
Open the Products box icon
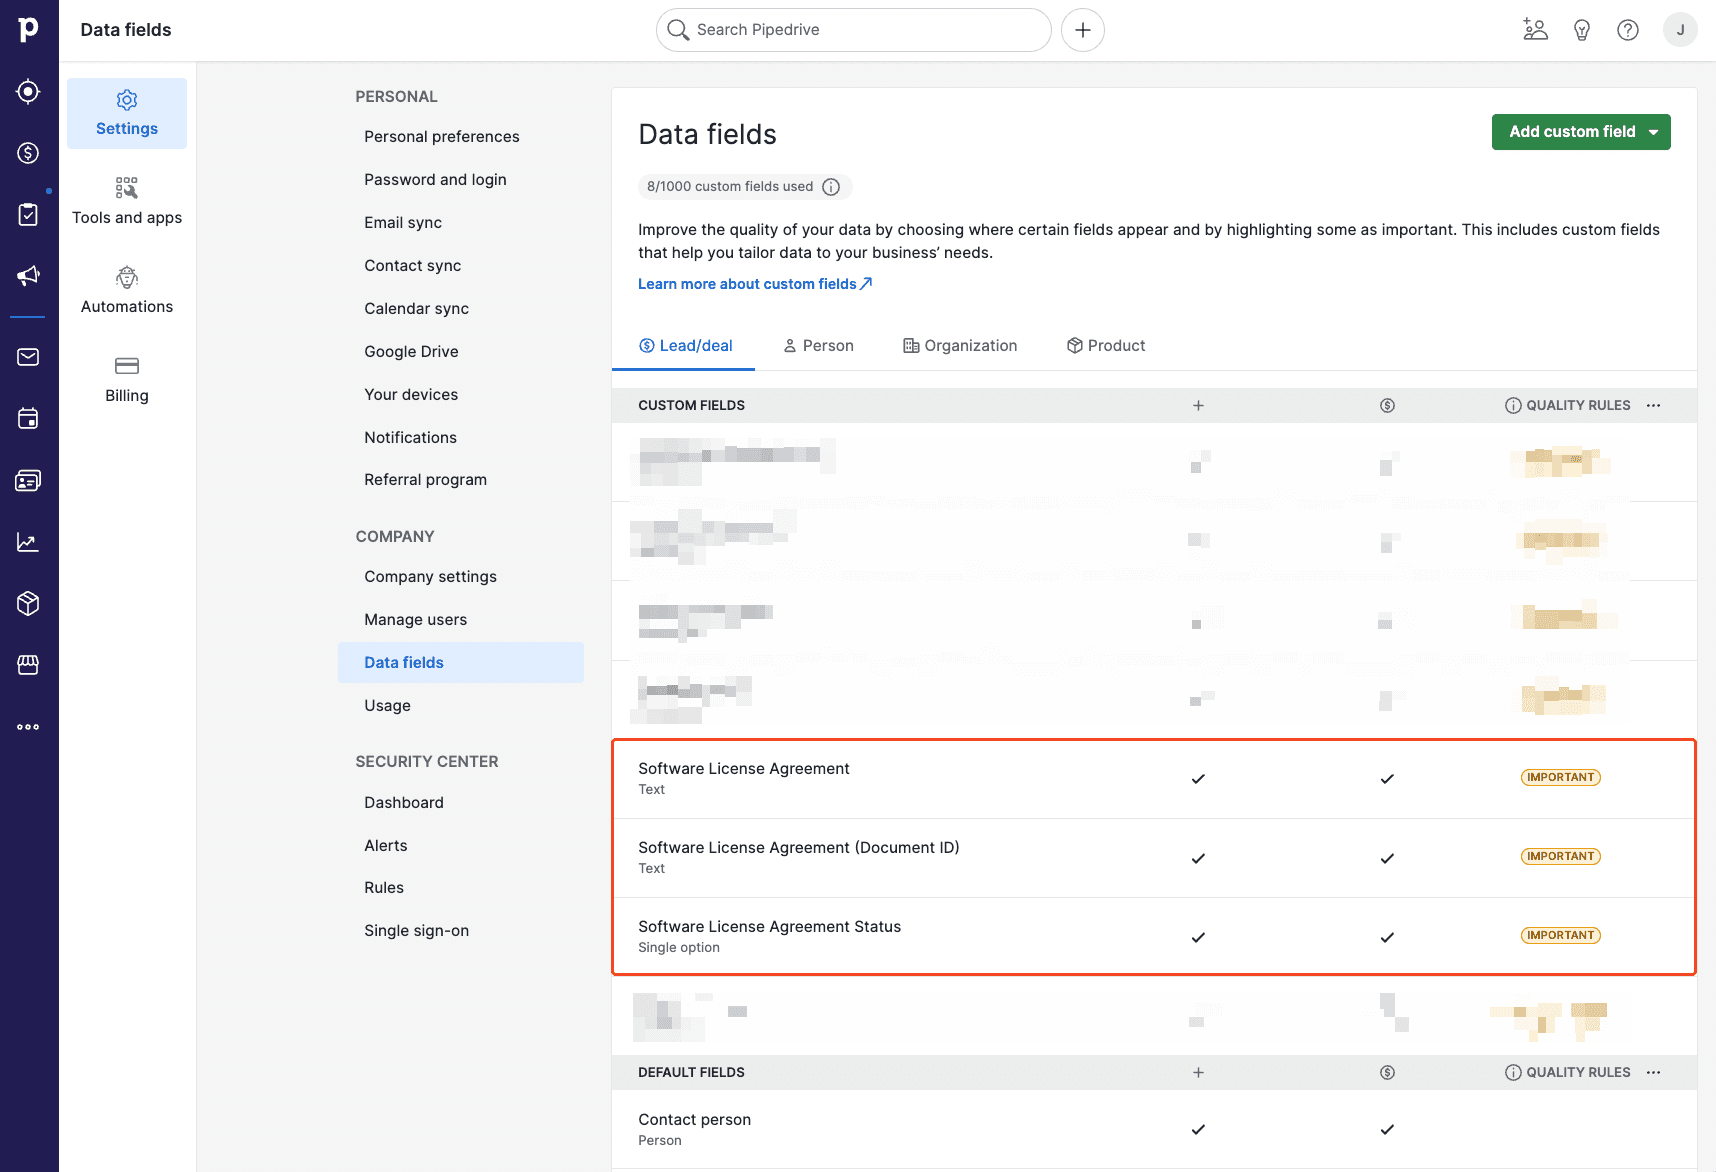pyautogui.click(x=29, y=603)
